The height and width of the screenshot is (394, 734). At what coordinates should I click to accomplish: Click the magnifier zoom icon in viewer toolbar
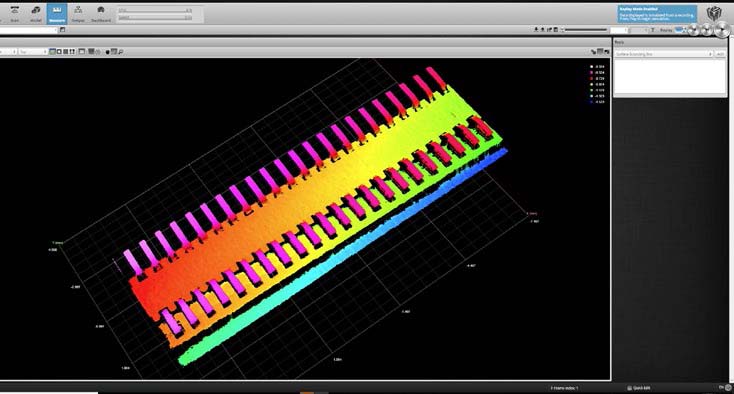tap(121, 52)
